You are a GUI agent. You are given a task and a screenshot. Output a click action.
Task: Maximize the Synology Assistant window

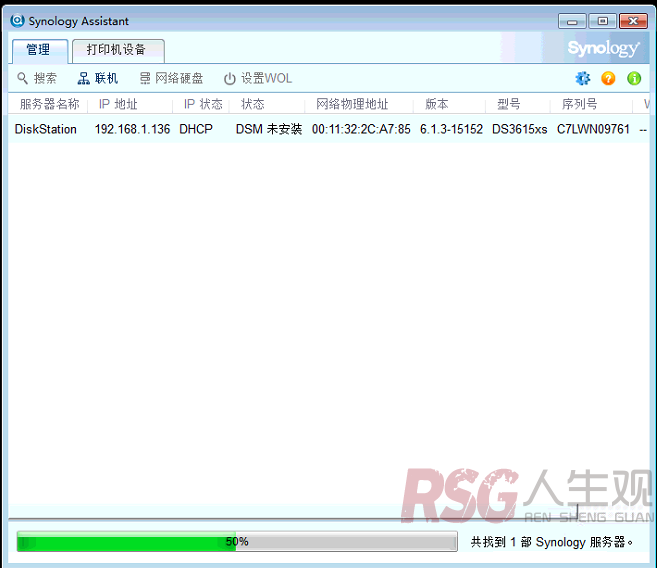pyautogui.click(x=603, y=21)
